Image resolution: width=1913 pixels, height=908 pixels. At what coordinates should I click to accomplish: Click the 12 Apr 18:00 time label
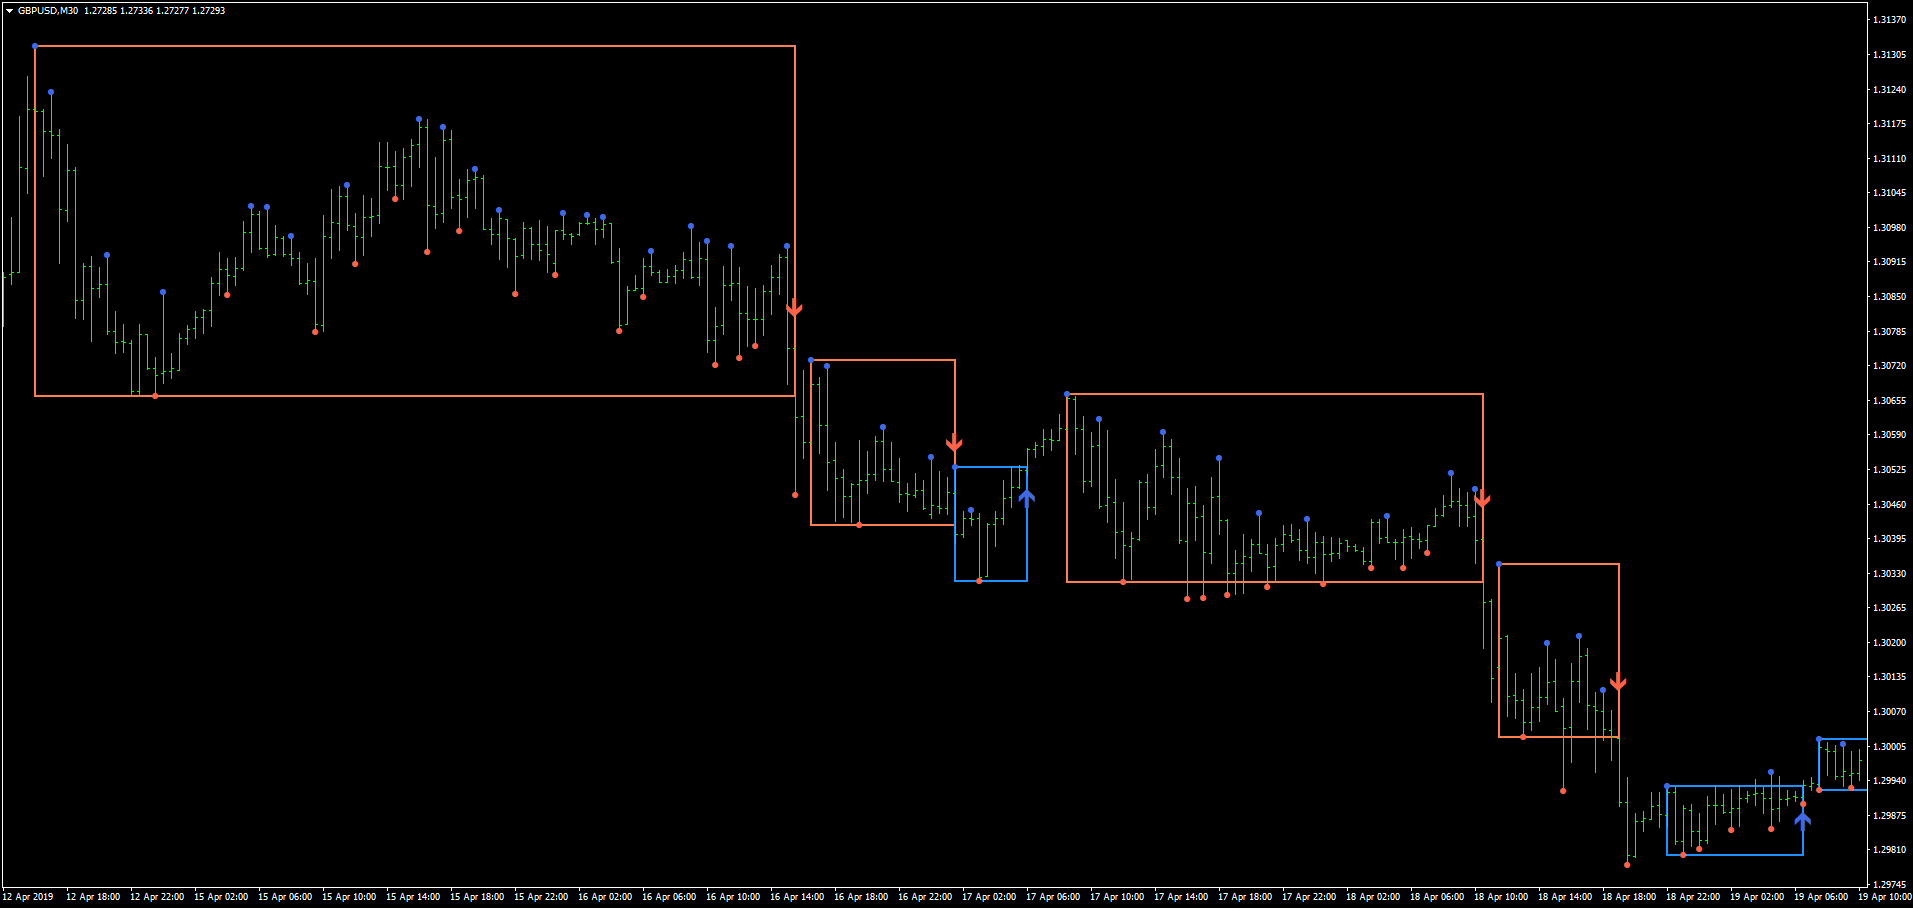(93, 897)
